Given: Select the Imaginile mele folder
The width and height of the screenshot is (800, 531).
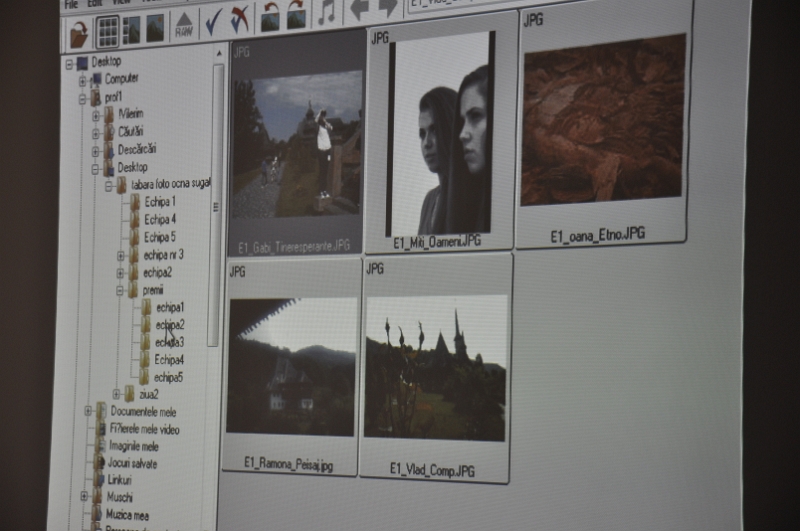Looking at the screenshot, I should (x=132, y=446).
